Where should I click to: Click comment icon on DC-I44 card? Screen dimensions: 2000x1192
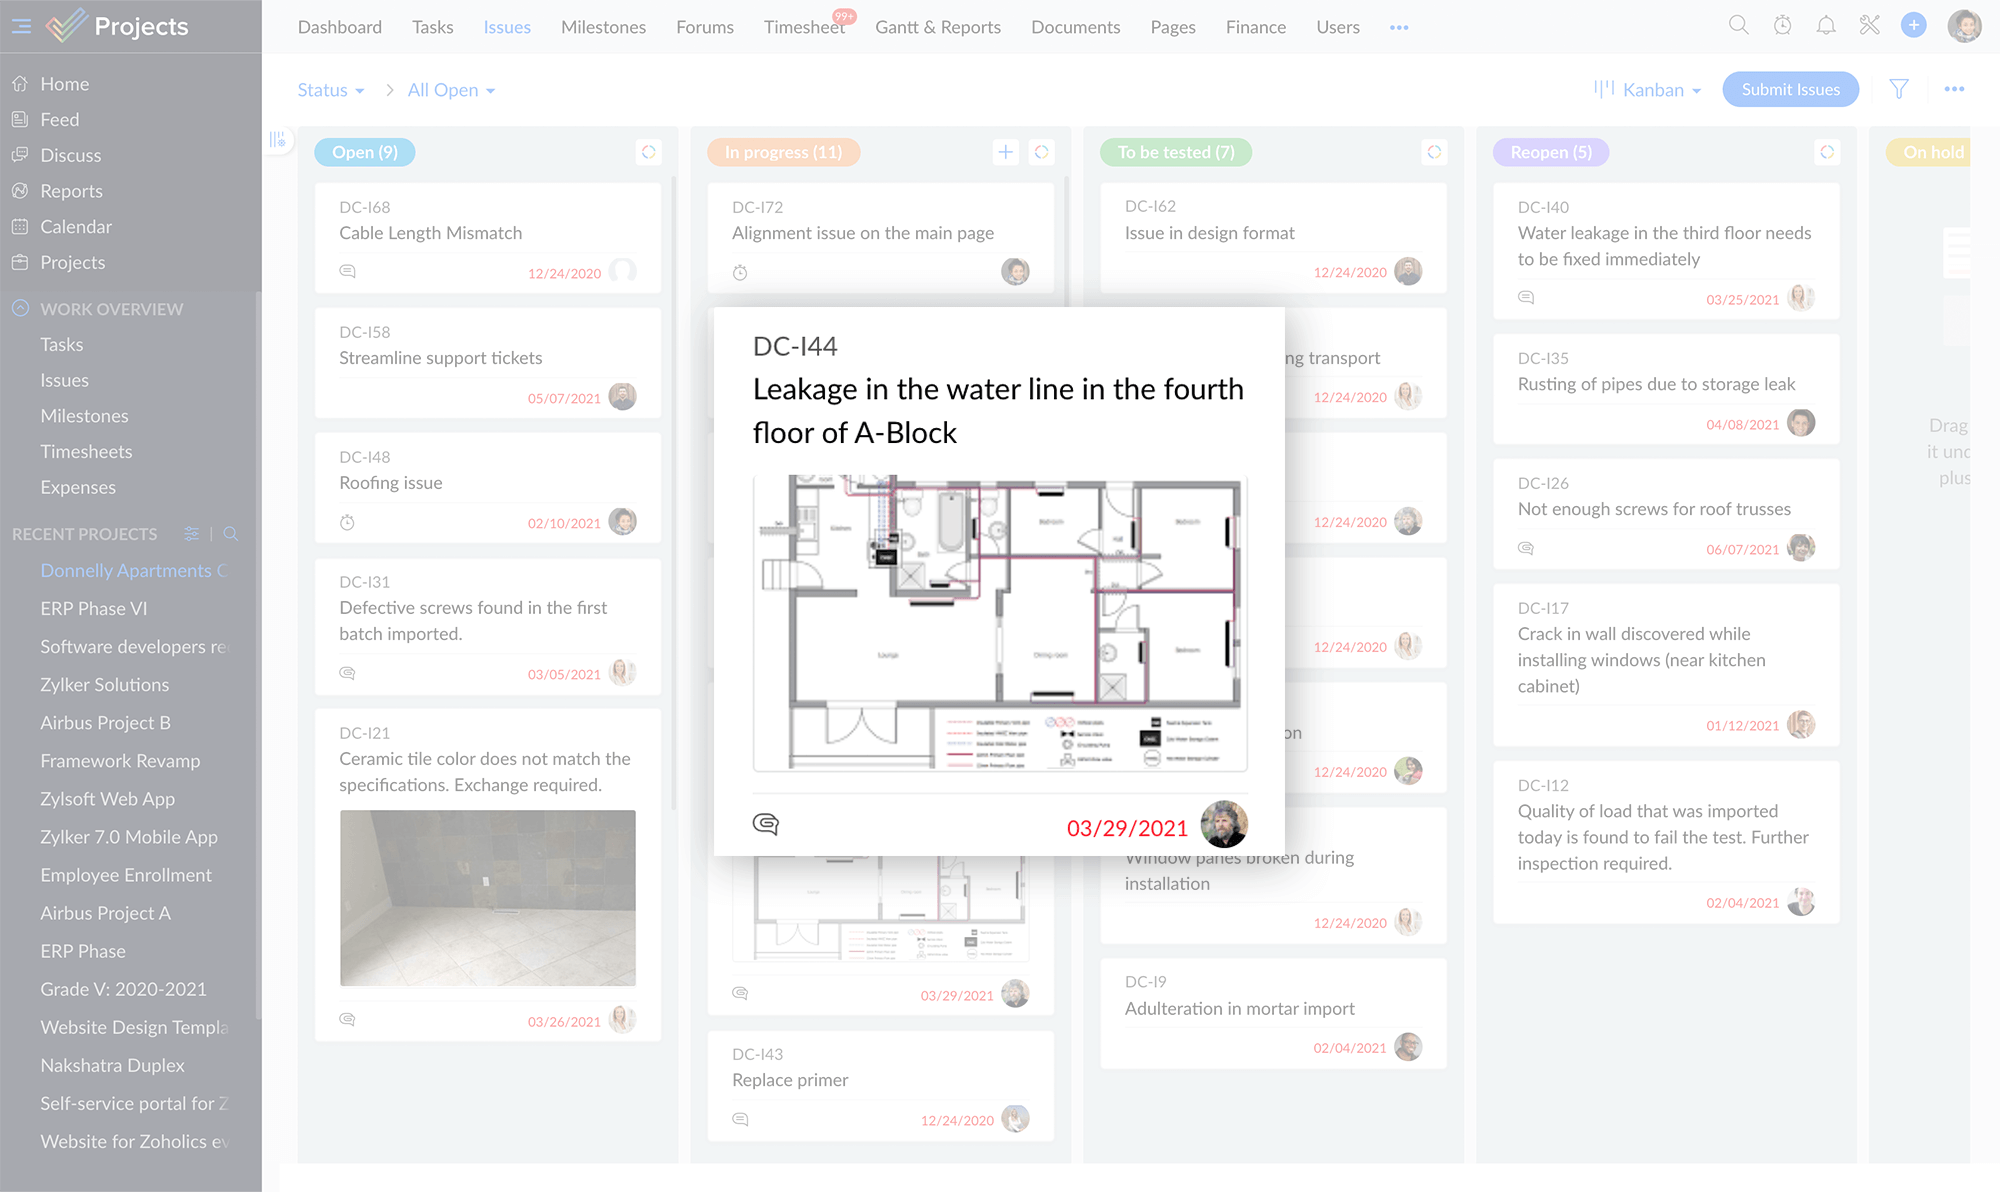(x=766, y=824)
